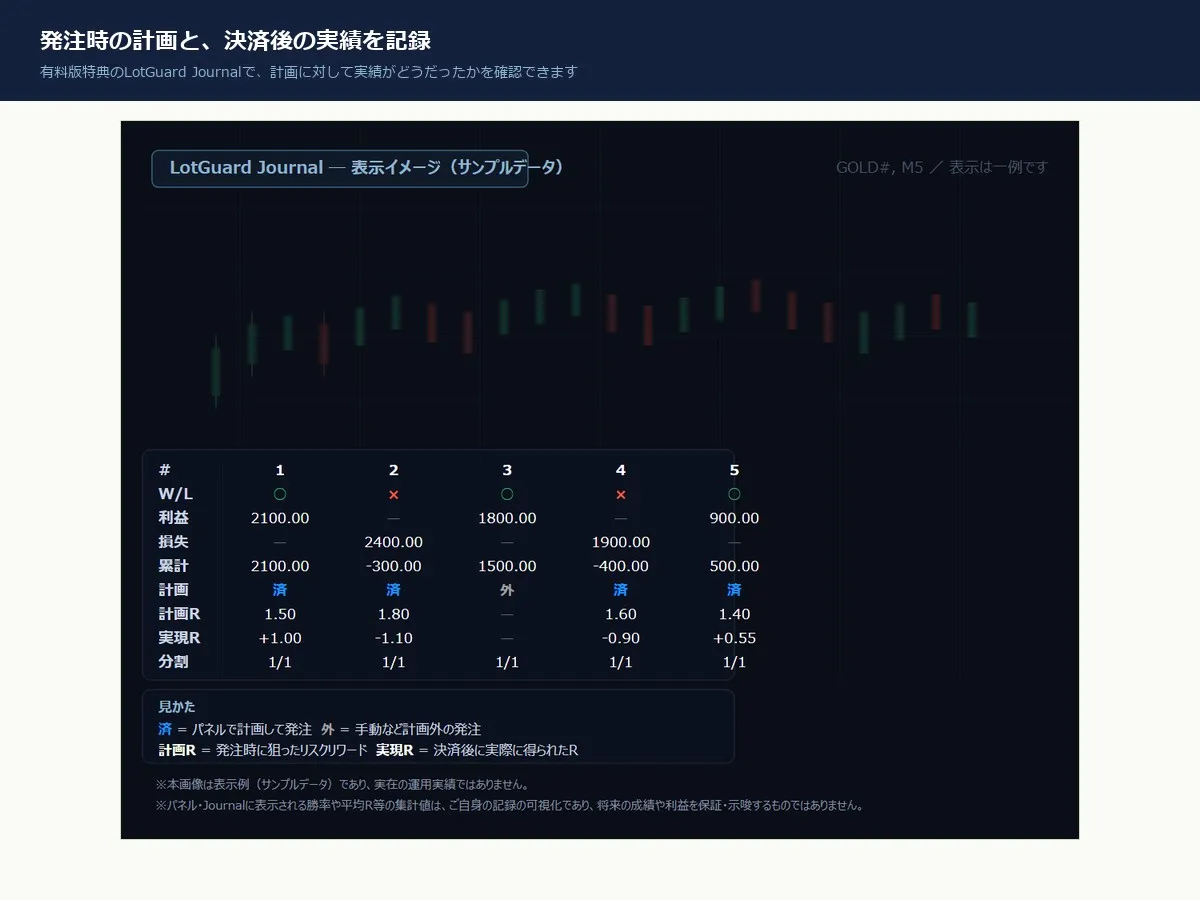
Task: Select trade column header 2
Action: pyautogui.click(x=394, y=470)
